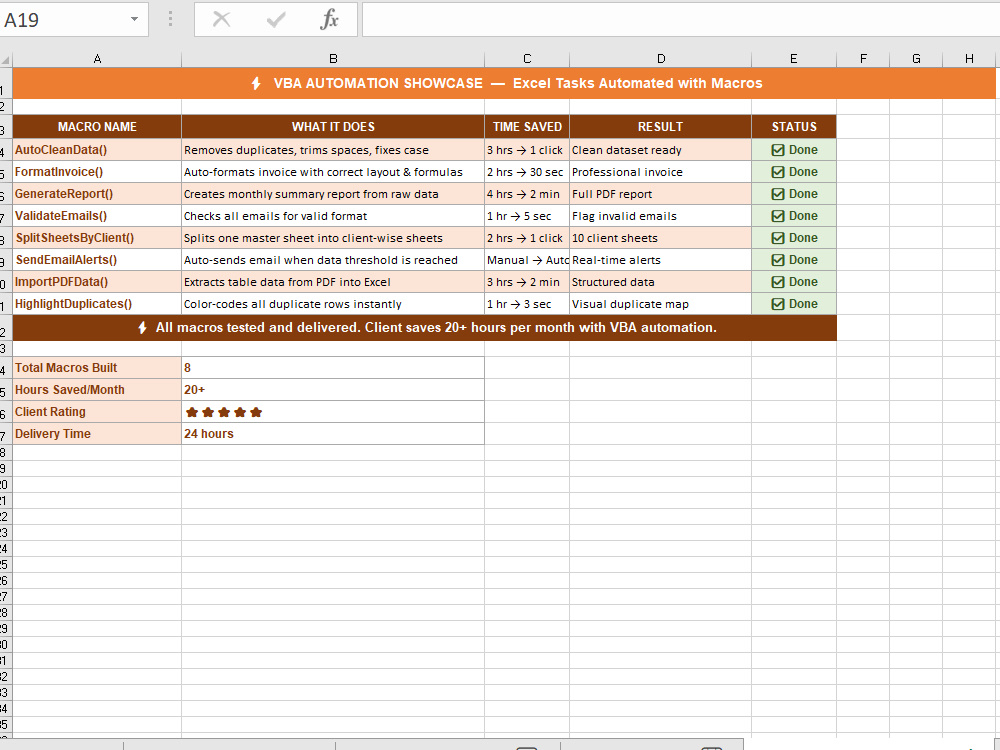Click Done checkbox cell for ImportPDFData() row
Screen dimensions: 1000x750
pyautogui.click(x=794, y=282)
